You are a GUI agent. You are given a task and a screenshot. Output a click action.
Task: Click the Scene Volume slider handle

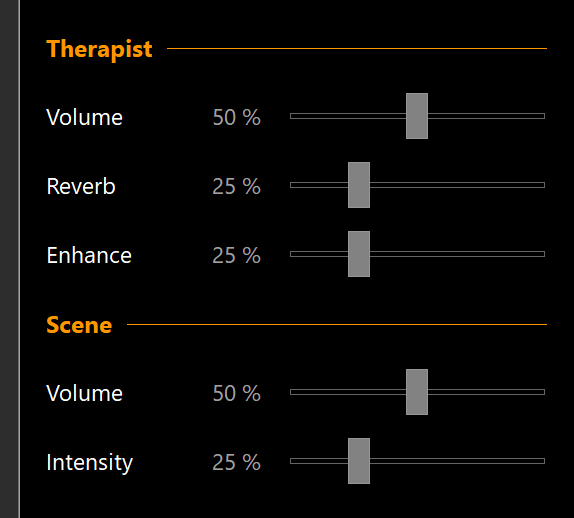pyautogui.click(x=417, y=392)
